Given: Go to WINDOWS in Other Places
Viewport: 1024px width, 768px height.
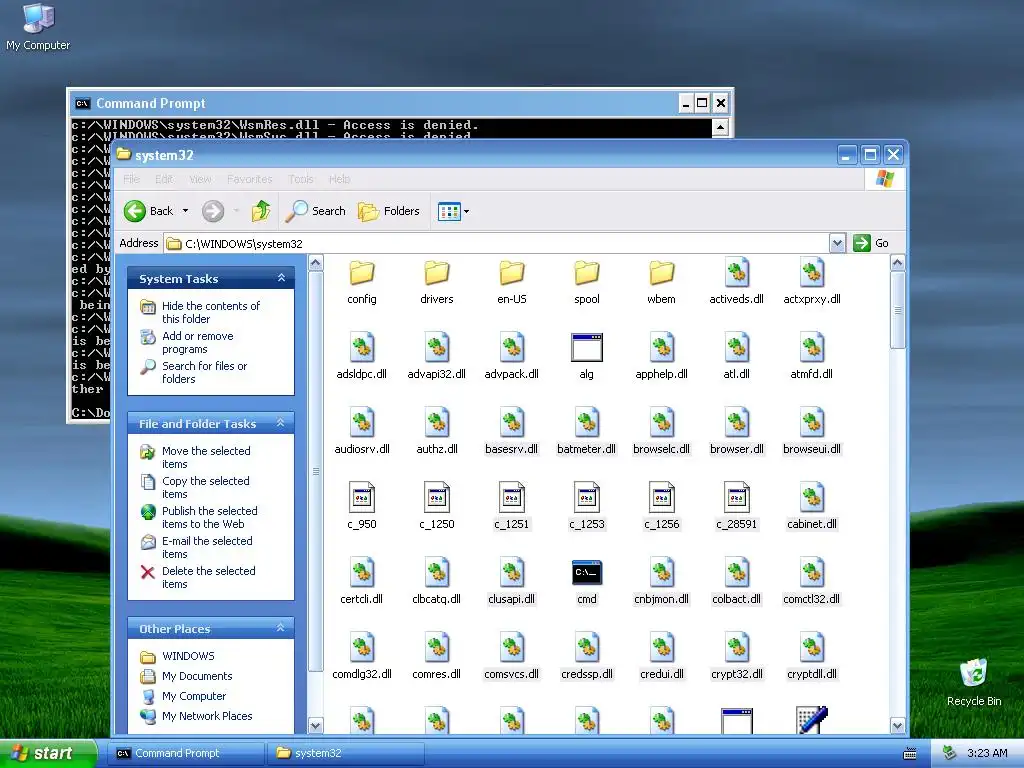Looking at the screenshot, I should coord(188,656).
